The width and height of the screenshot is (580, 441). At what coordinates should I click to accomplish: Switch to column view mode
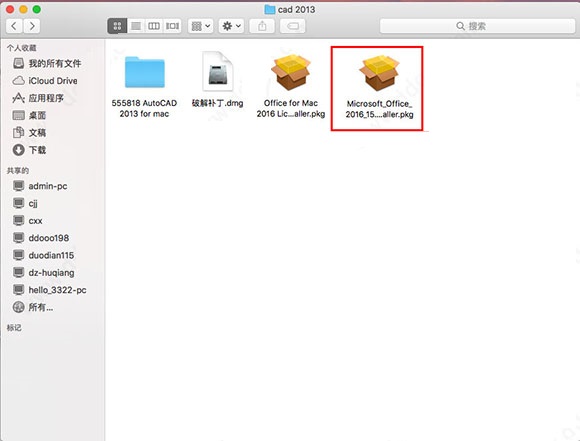pyautogui.click(x=154, y=26)
